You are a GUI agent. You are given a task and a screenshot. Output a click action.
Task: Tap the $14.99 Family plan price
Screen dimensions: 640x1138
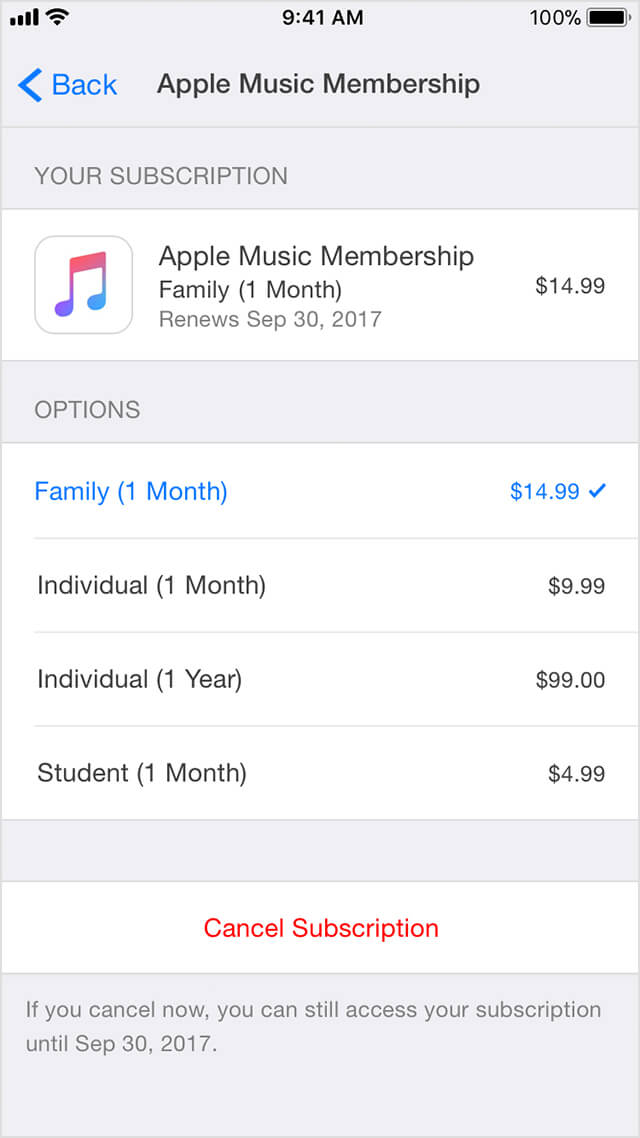point(545,491)
